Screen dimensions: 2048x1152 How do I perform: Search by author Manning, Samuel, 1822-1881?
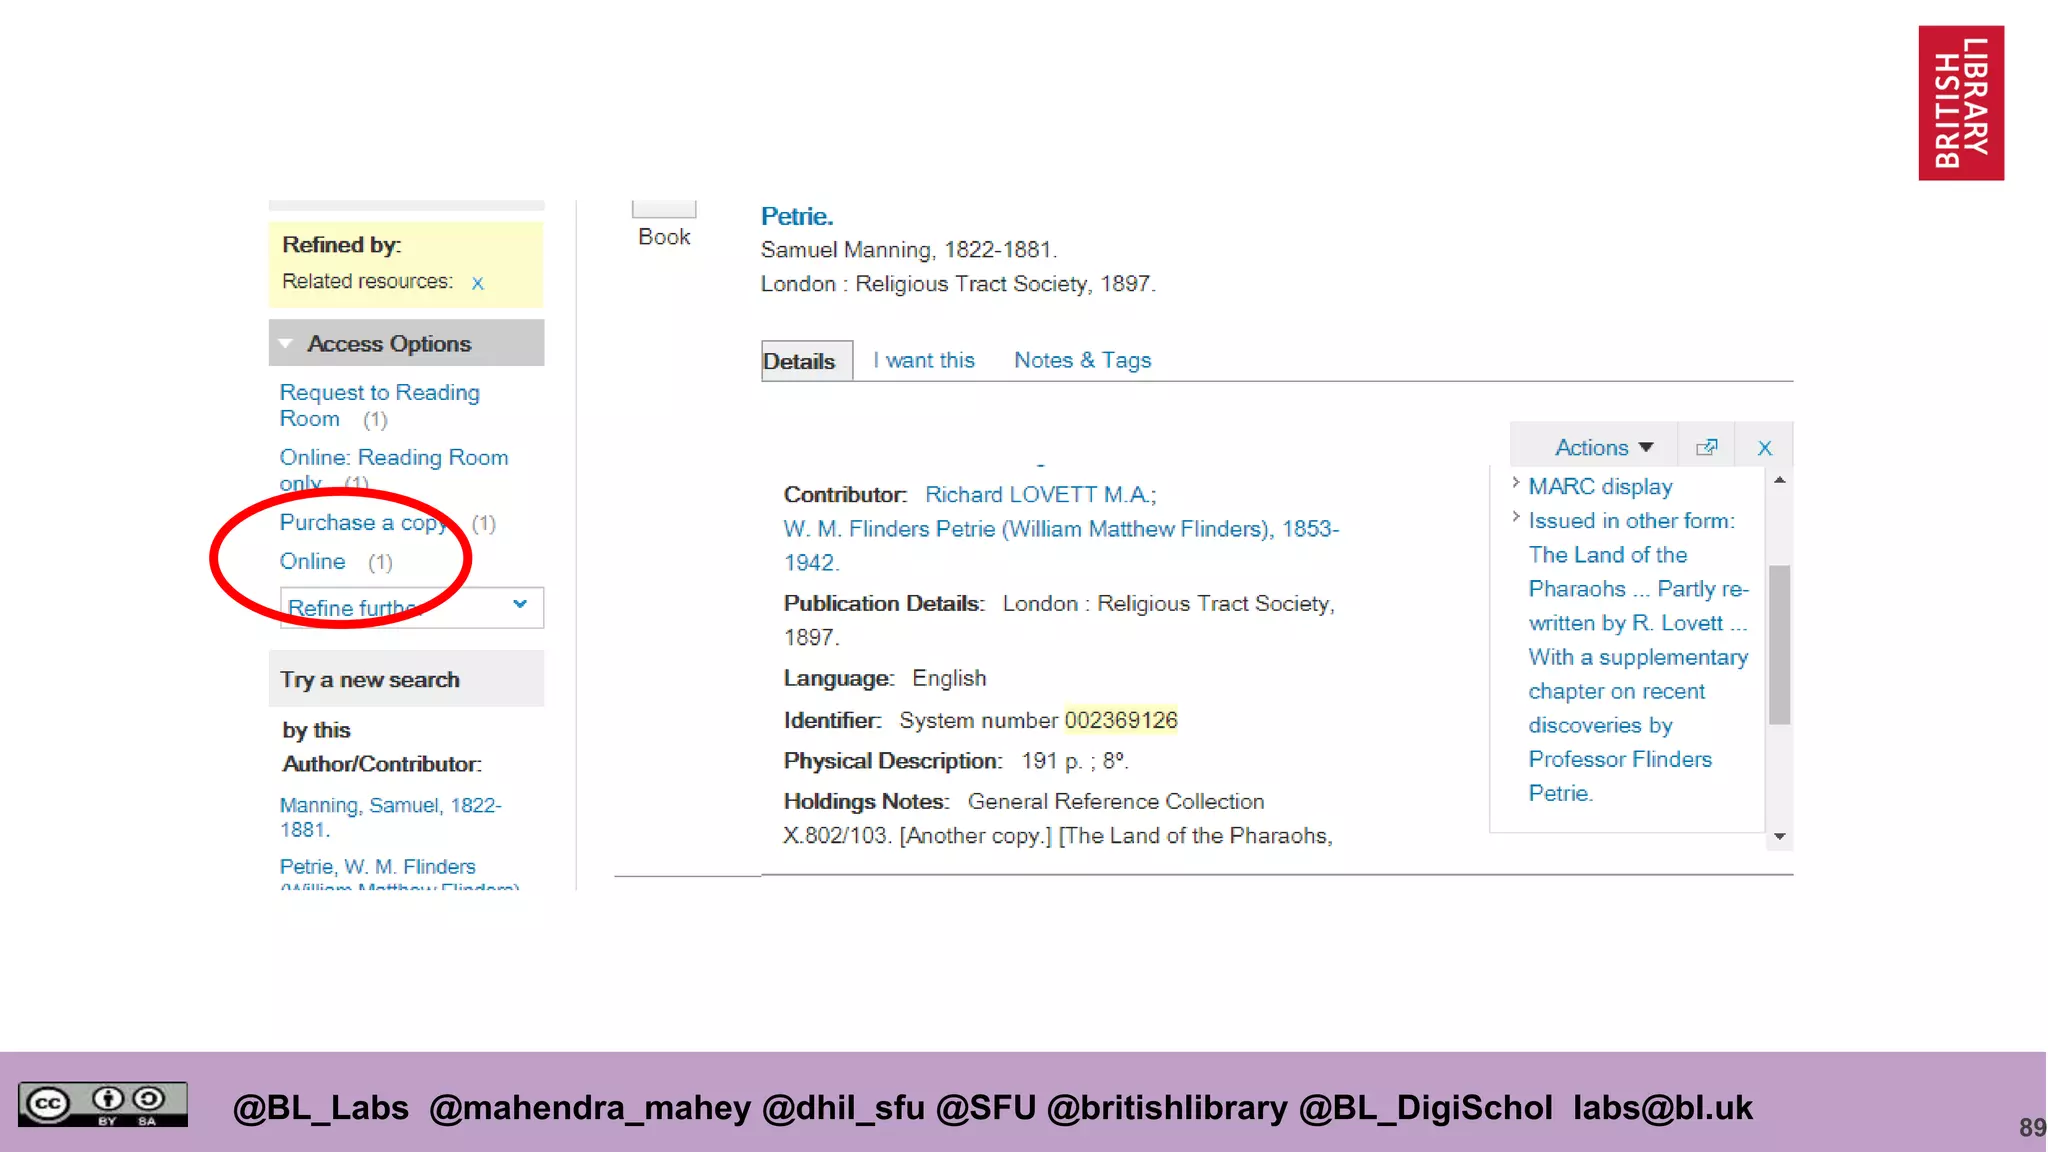[390, 817]
